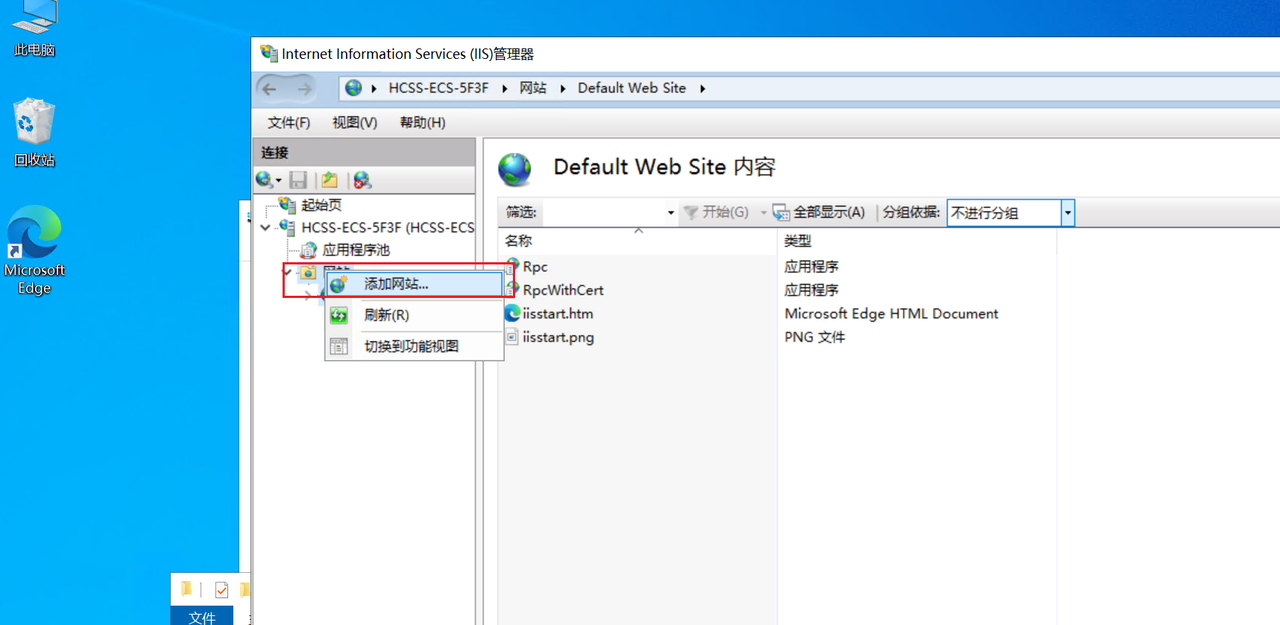Click the save disk icon in 连接 toolbar

click(x=298, y=180)
